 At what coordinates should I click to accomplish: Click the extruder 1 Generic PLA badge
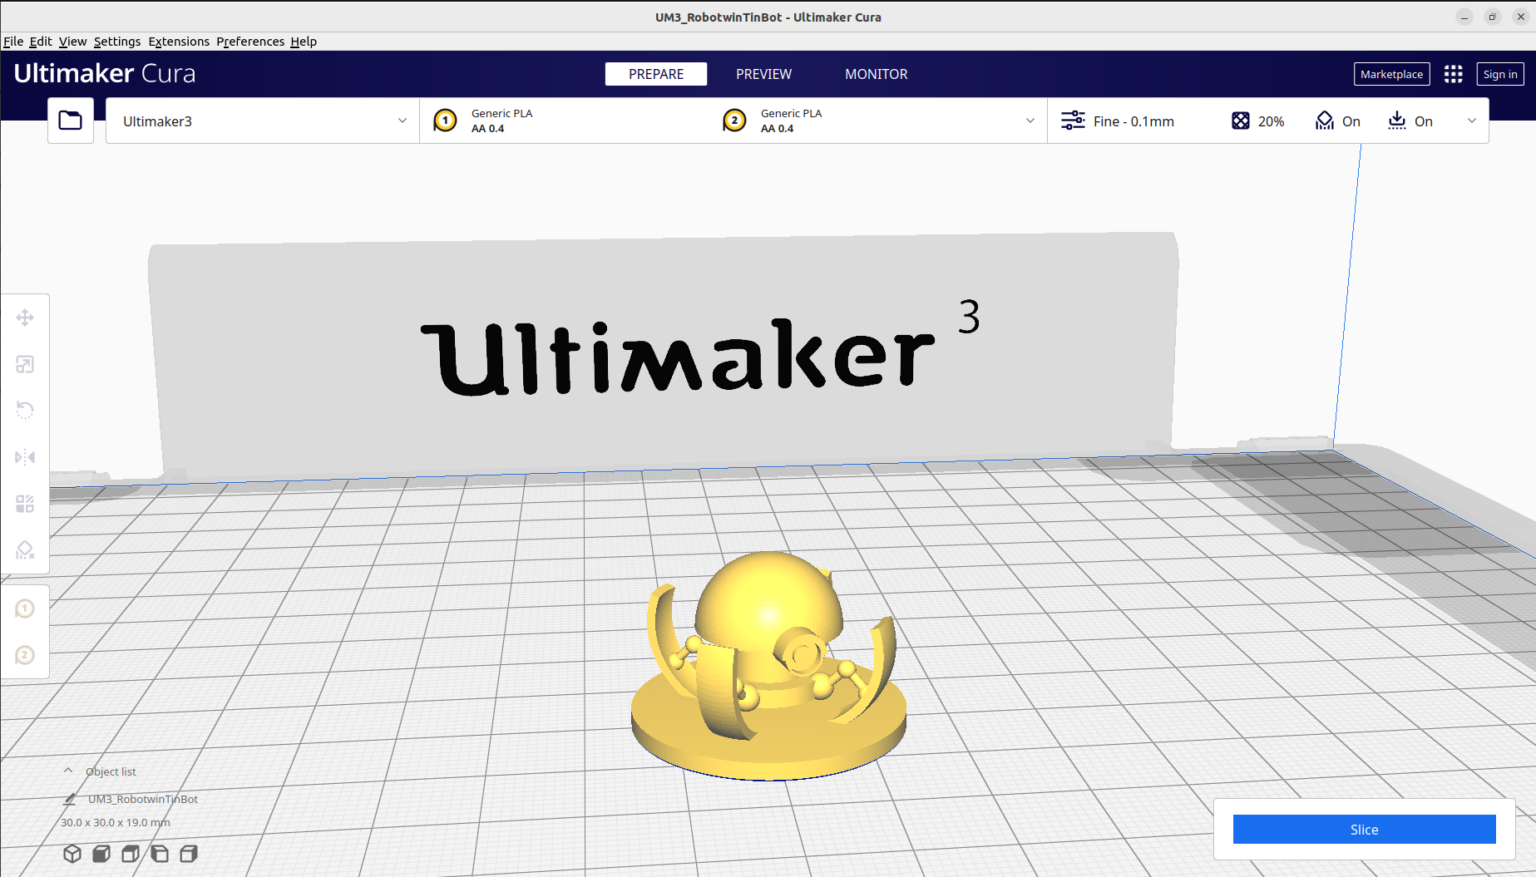click(445, 121)
